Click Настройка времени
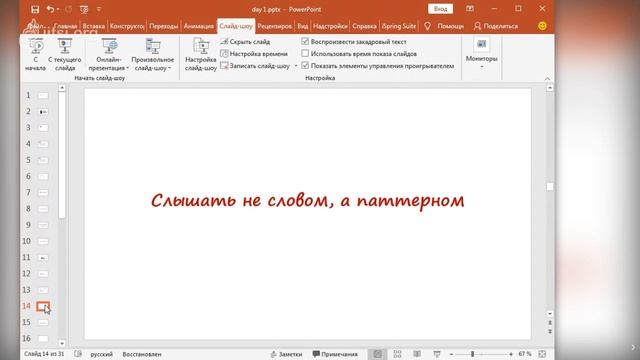 pos(254,53)
